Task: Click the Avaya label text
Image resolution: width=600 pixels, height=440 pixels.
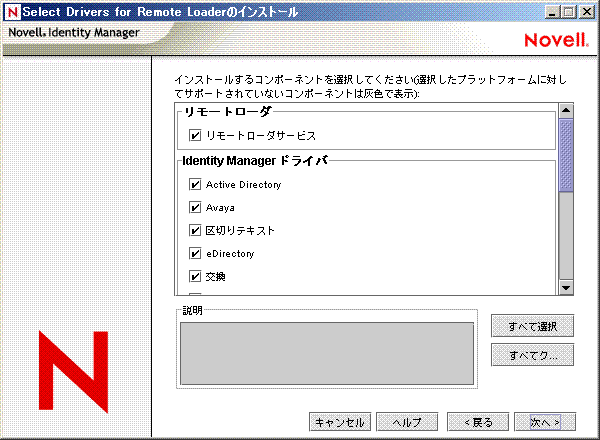Action: click(x=220, y=208)
